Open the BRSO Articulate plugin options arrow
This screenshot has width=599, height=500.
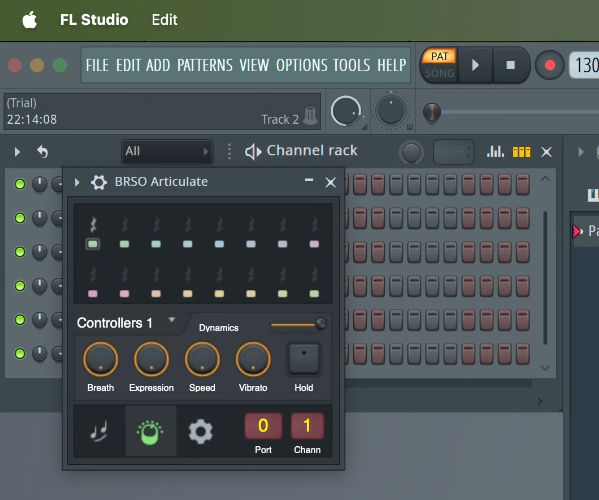tap(77, 182)
